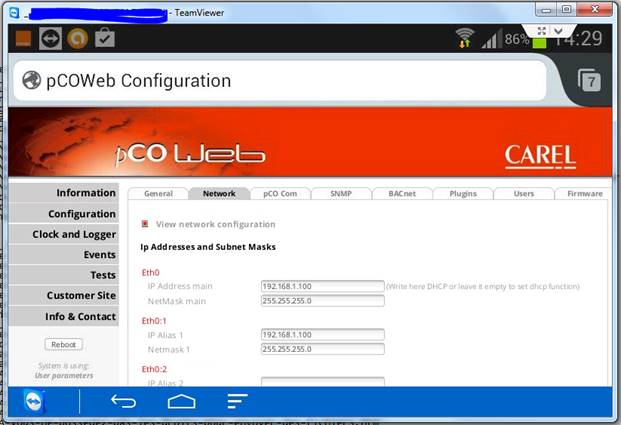Maximize the TeamViewer window
This screenshot has width=621, height=425.
[x=566, y=10]
